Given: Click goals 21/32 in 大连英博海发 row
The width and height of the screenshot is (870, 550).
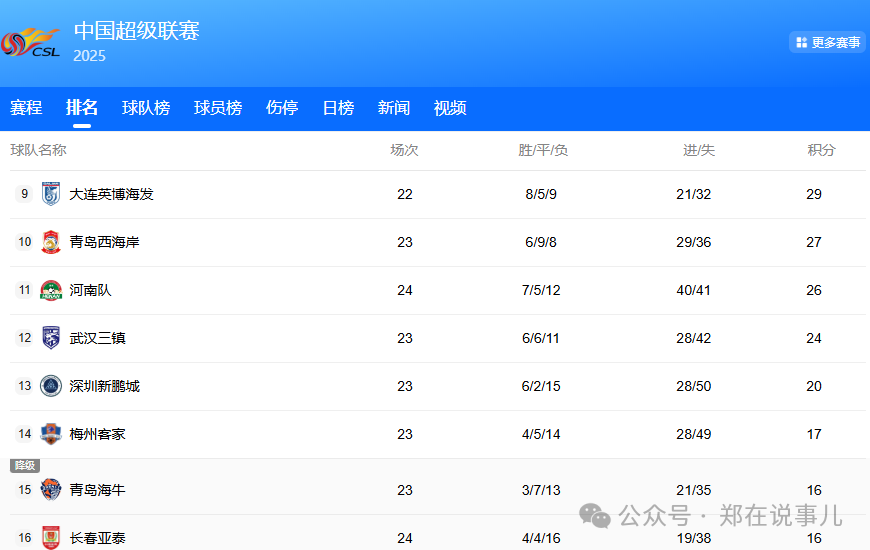Looking at the screenshot, I should pos(694,194).
